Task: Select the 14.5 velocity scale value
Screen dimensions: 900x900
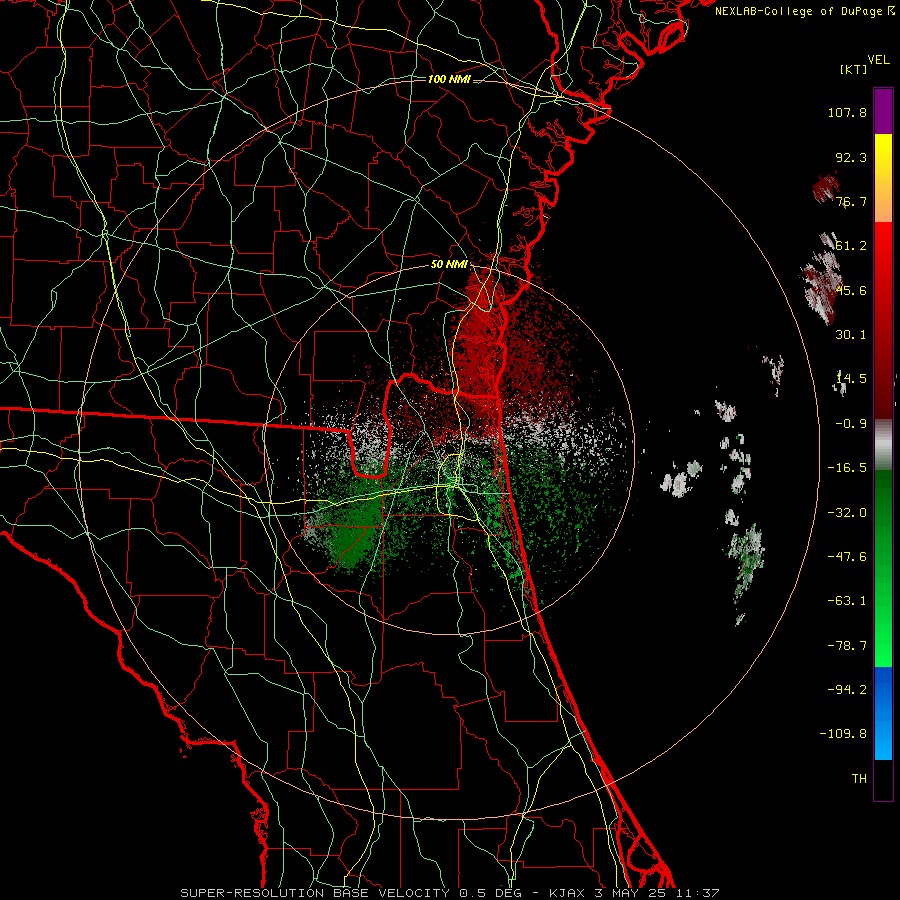Action: point(851,379)
